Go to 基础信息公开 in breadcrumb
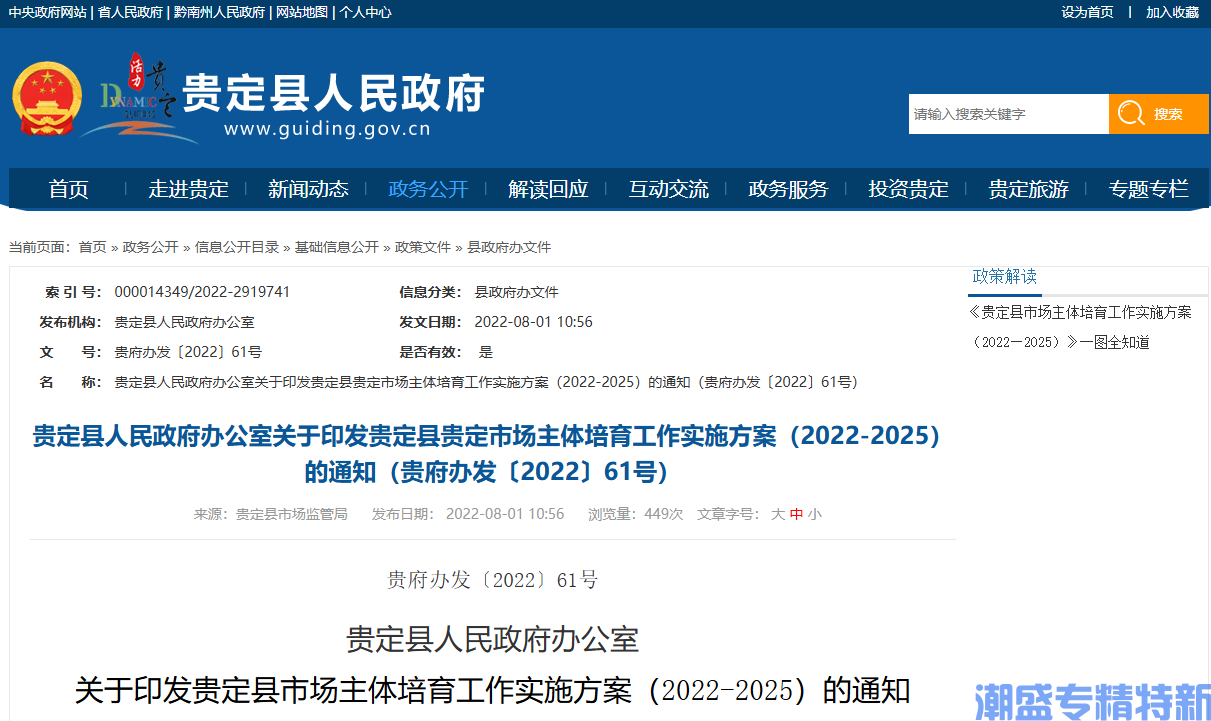The width and height of the screenshot is (1211, 721). 337,247
